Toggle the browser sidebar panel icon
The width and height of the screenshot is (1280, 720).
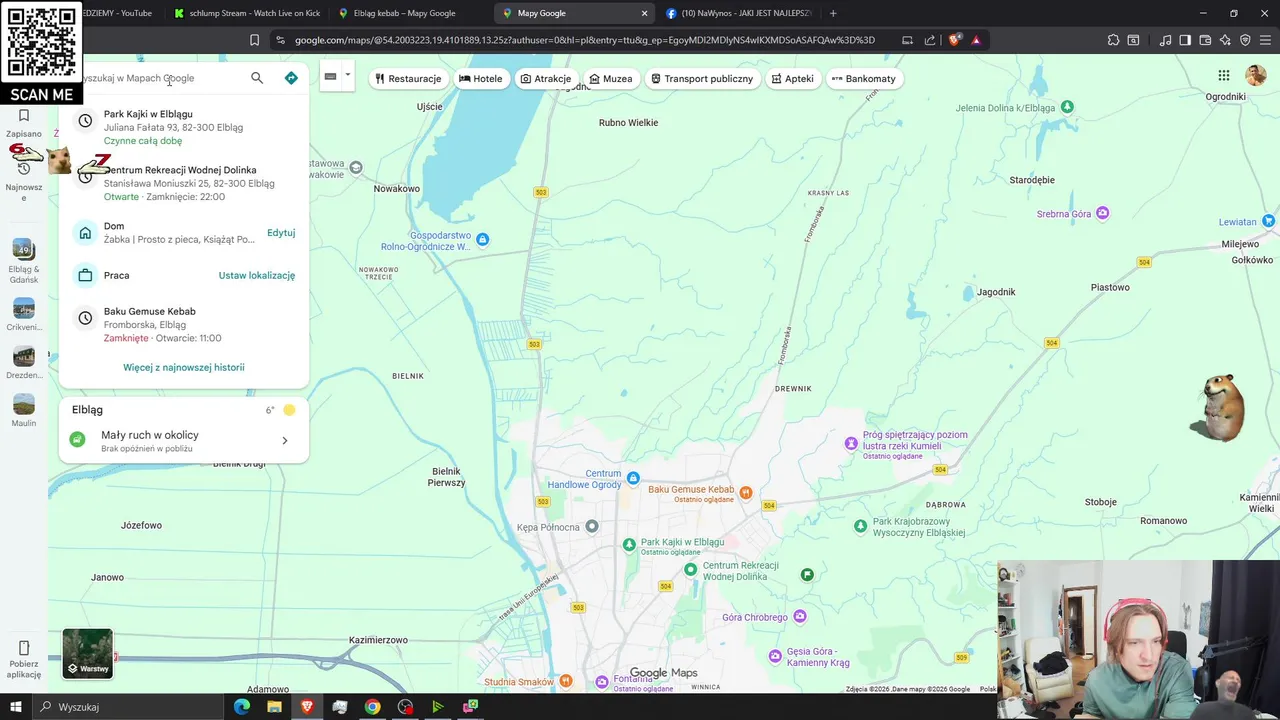1185,40
